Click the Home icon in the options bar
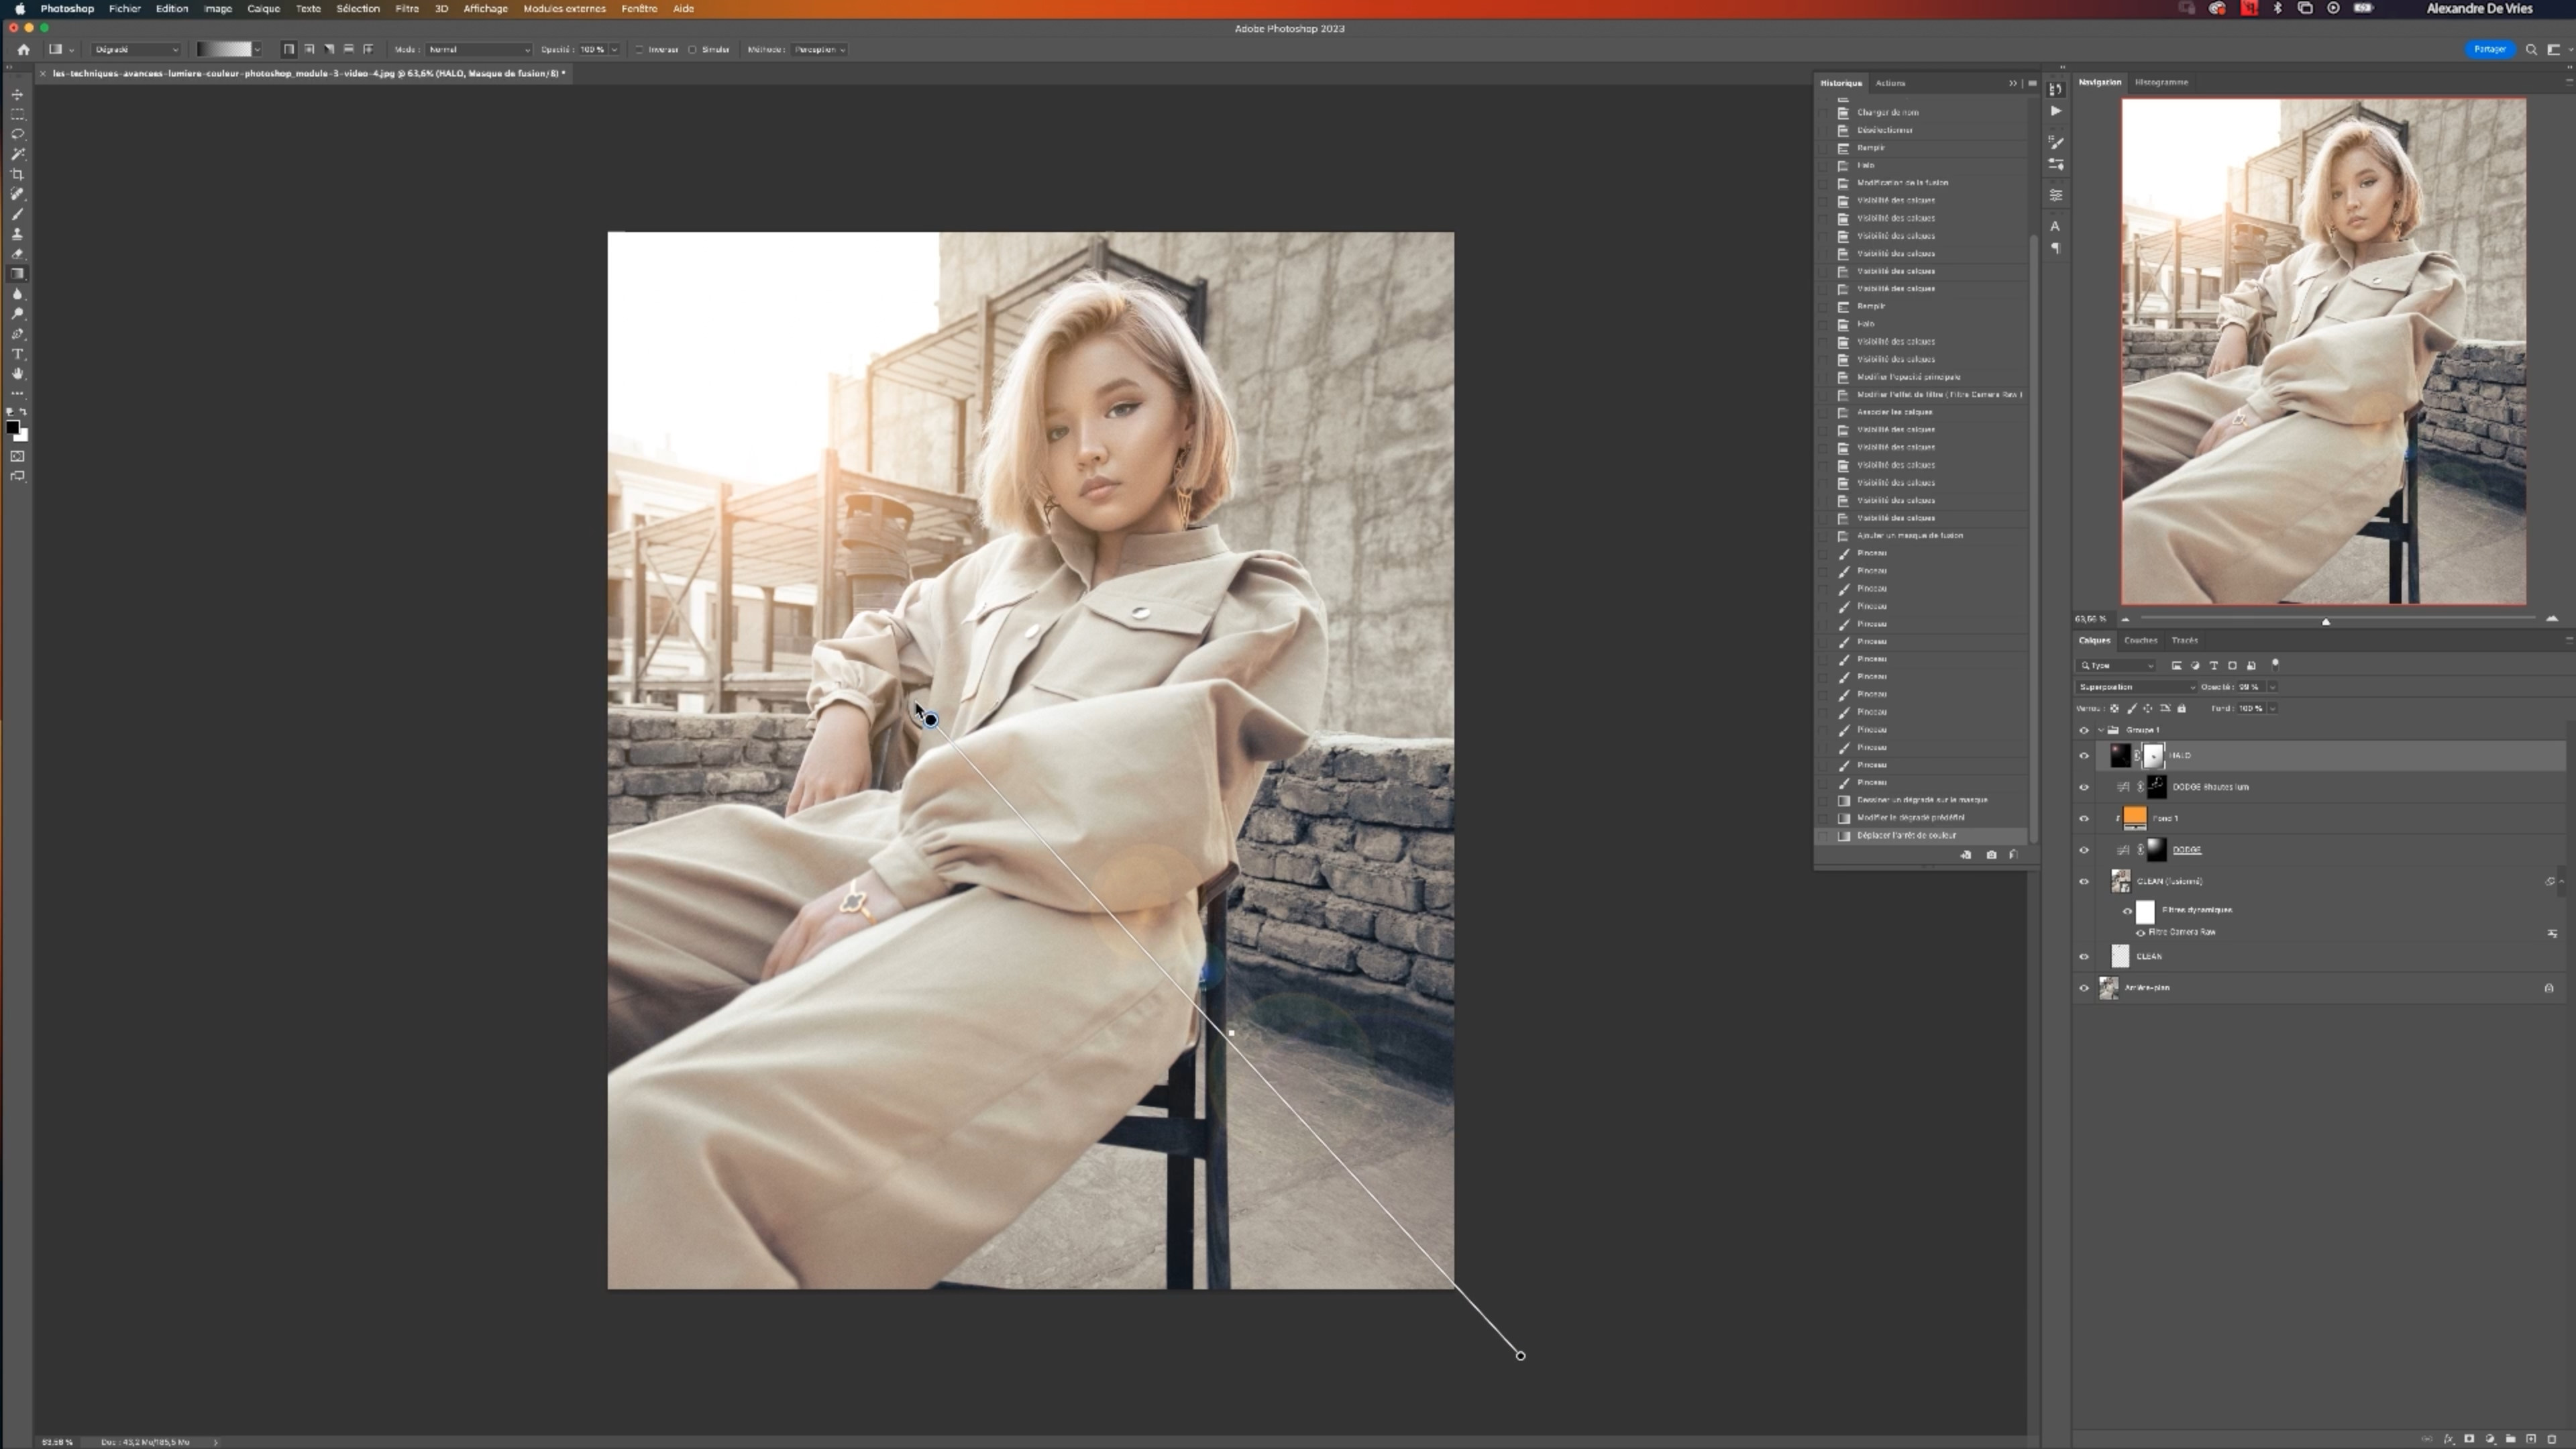 (23, 49)
